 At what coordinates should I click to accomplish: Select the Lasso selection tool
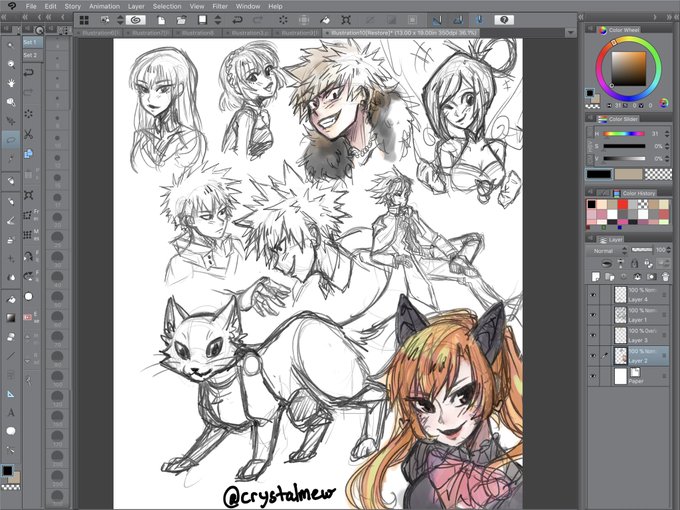(x=11, y=140)
